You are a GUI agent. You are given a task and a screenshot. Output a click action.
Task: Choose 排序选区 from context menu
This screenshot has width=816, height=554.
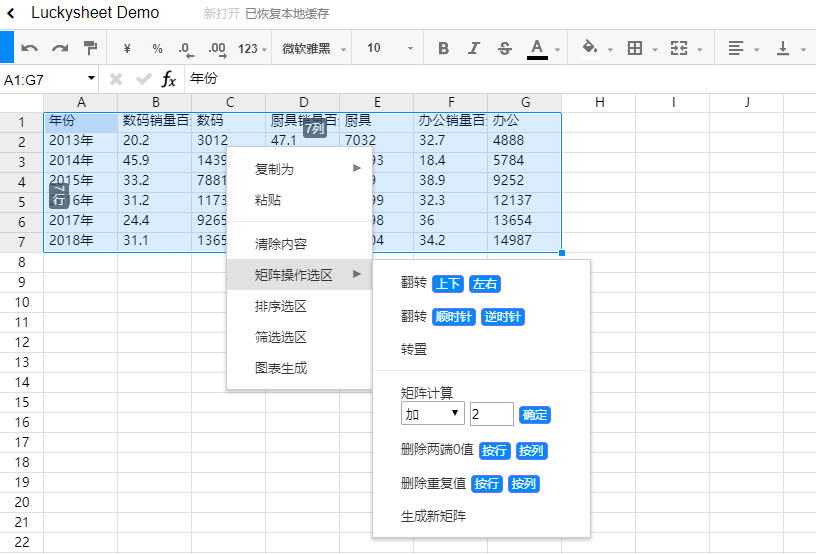pos(299,306)
